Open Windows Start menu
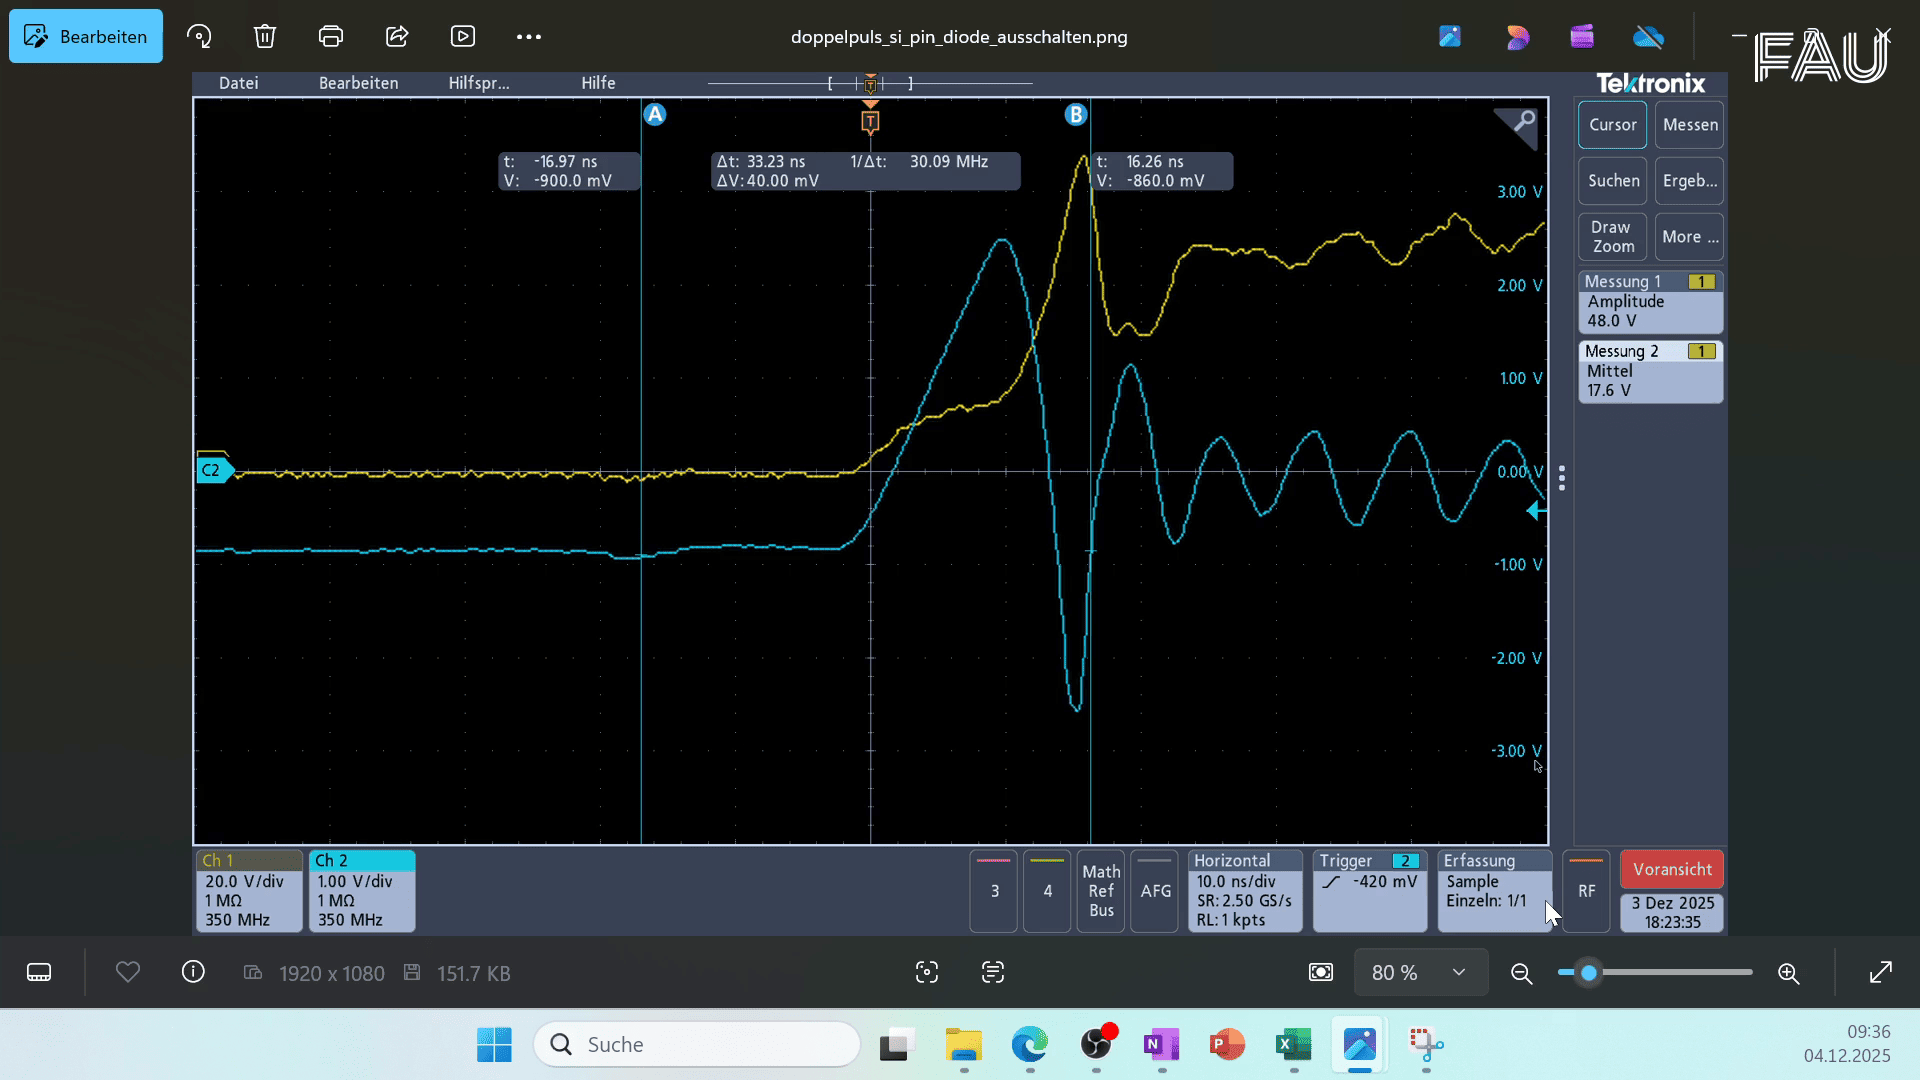Viewport: 1920px width, 1080px height. 494,1045
